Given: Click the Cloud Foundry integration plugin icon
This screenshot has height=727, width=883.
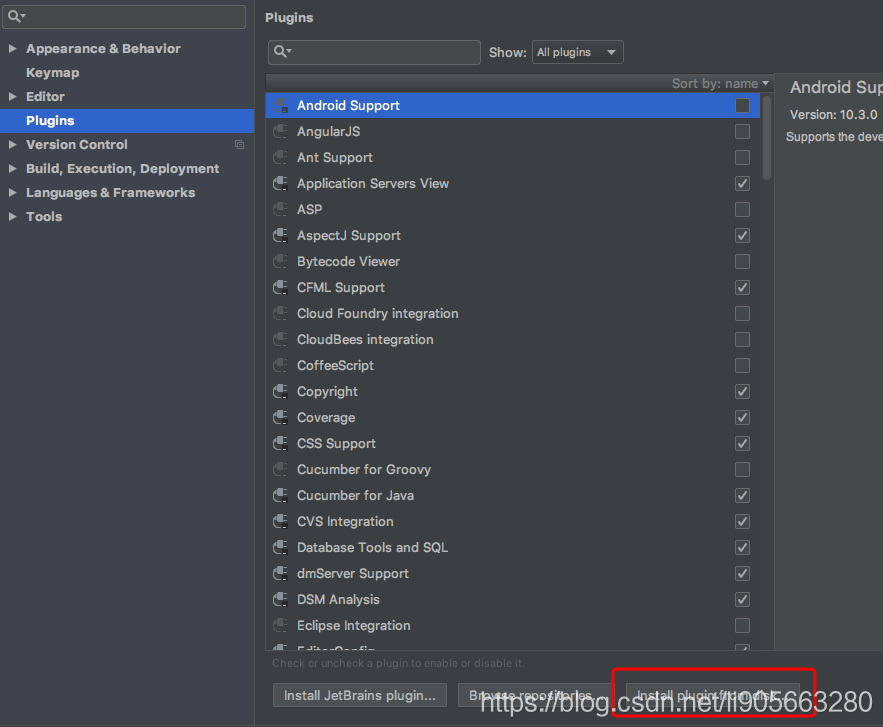Looking at the screenshot, I should tap(280, 313).
